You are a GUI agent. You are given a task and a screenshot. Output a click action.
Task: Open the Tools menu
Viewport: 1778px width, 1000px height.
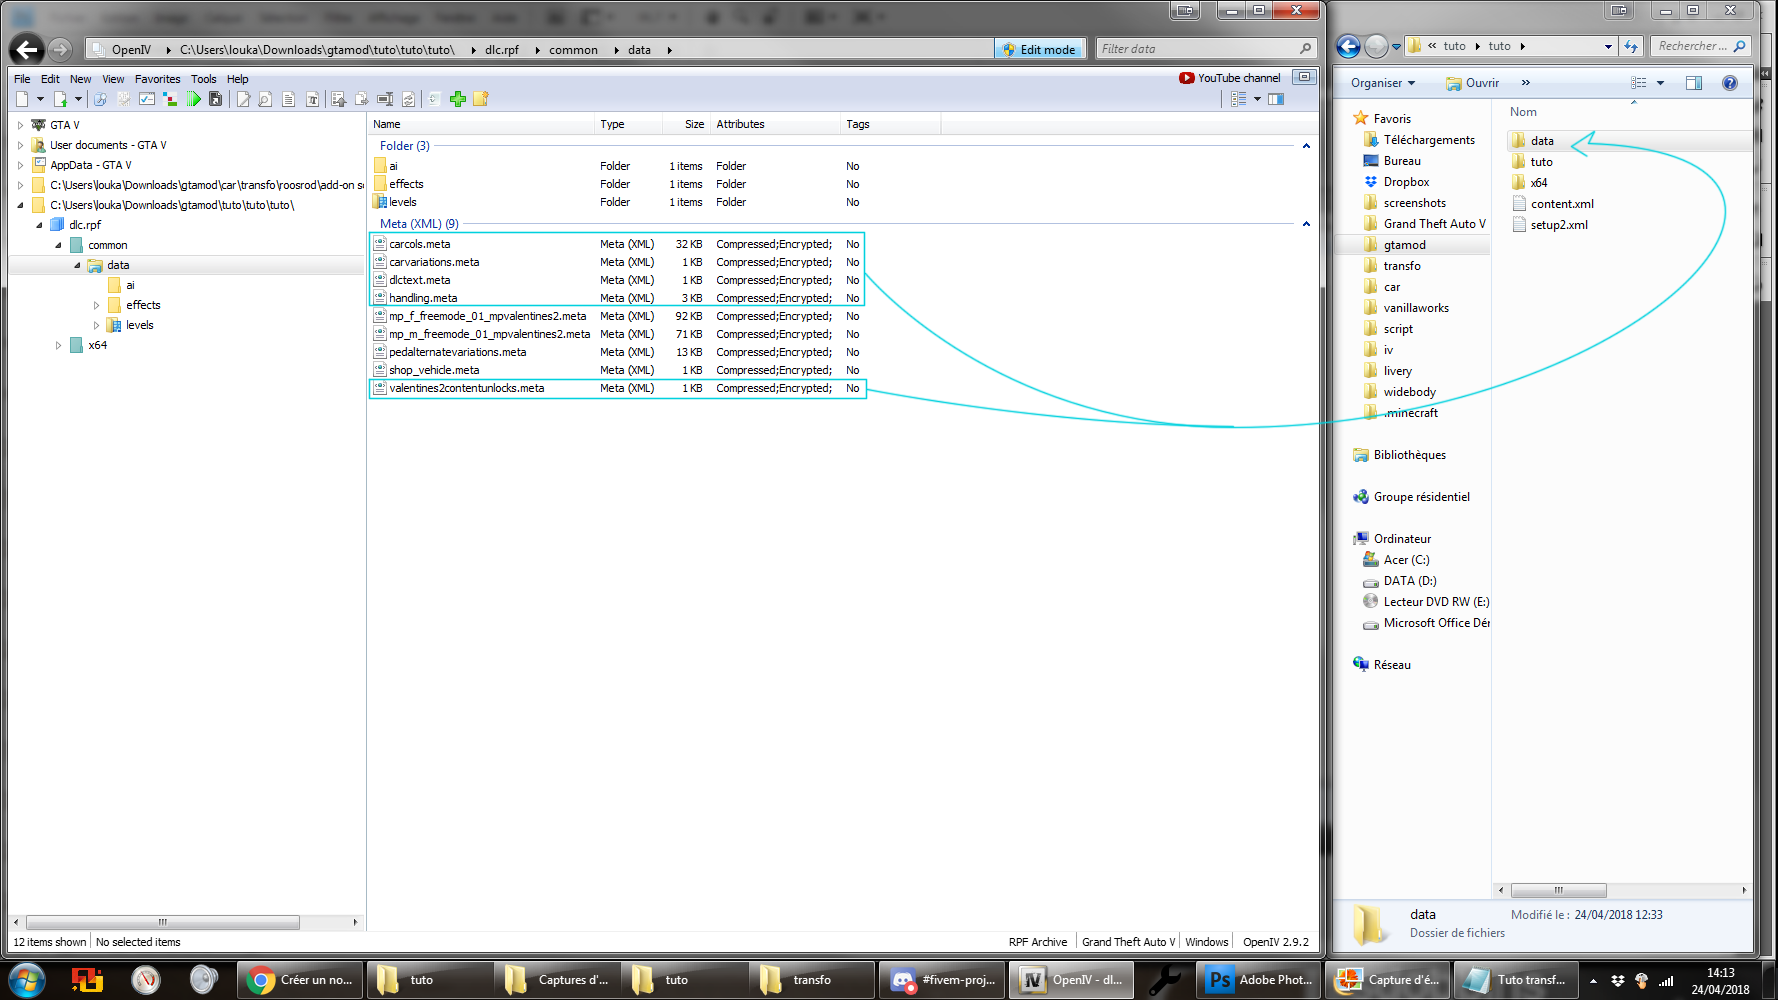tap(204, 79)
